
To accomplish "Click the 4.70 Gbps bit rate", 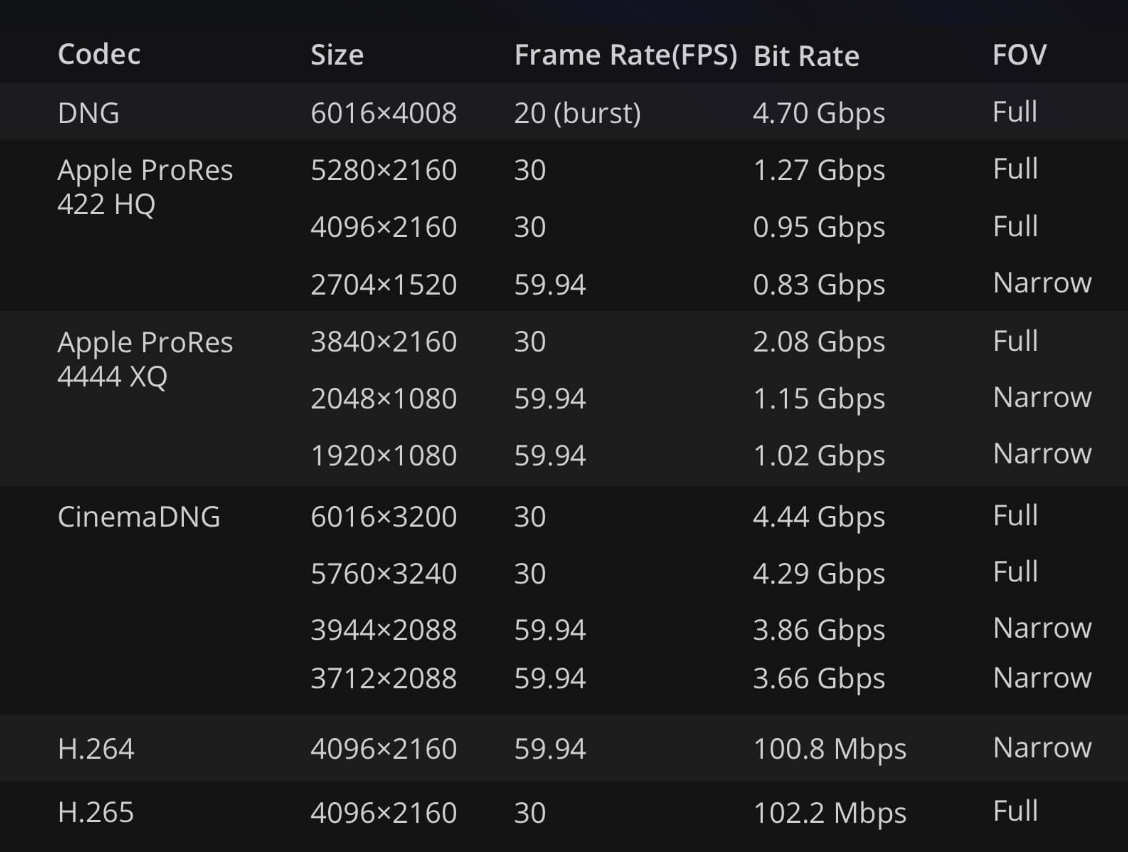I will point(819,114).
